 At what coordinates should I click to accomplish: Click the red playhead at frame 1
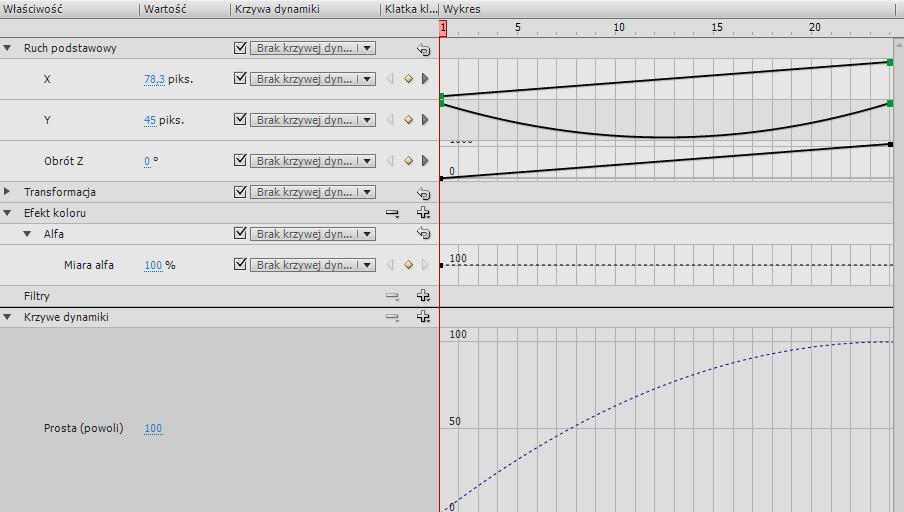443,28
